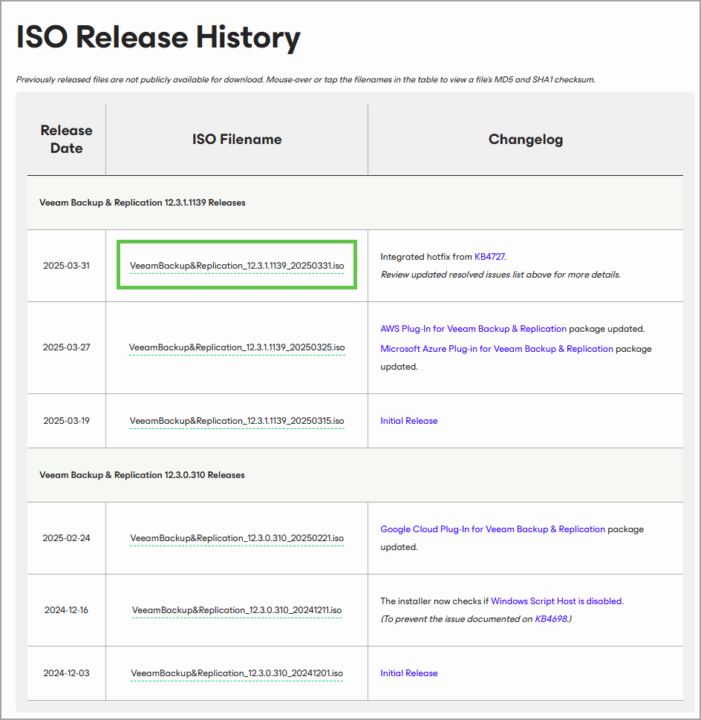
Task: Open the KB4727 hotfix link
Action: tap(489, 257)
